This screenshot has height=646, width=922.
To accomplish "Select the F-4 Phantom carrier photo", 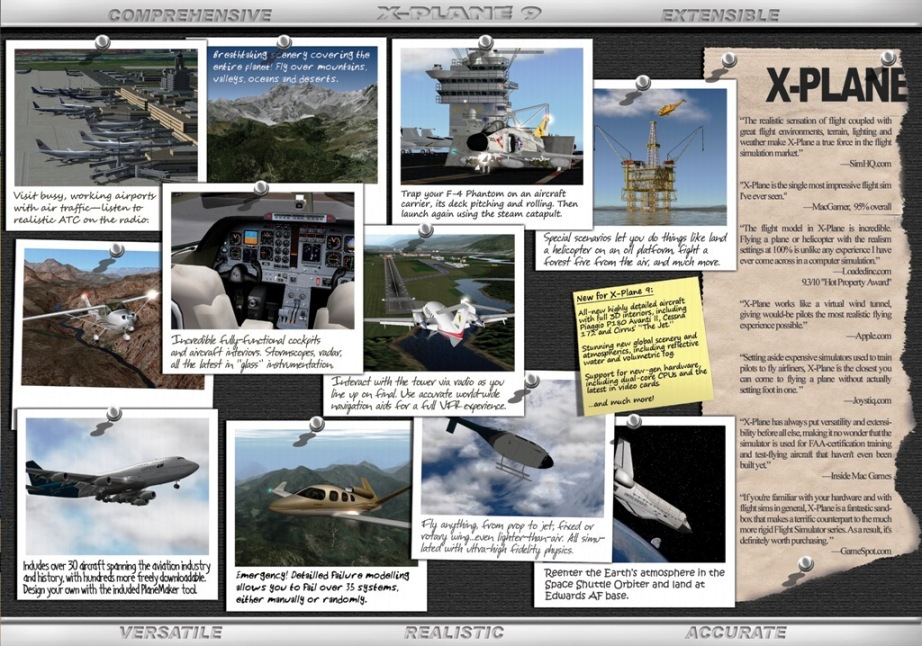I will (x=492, y=116).
